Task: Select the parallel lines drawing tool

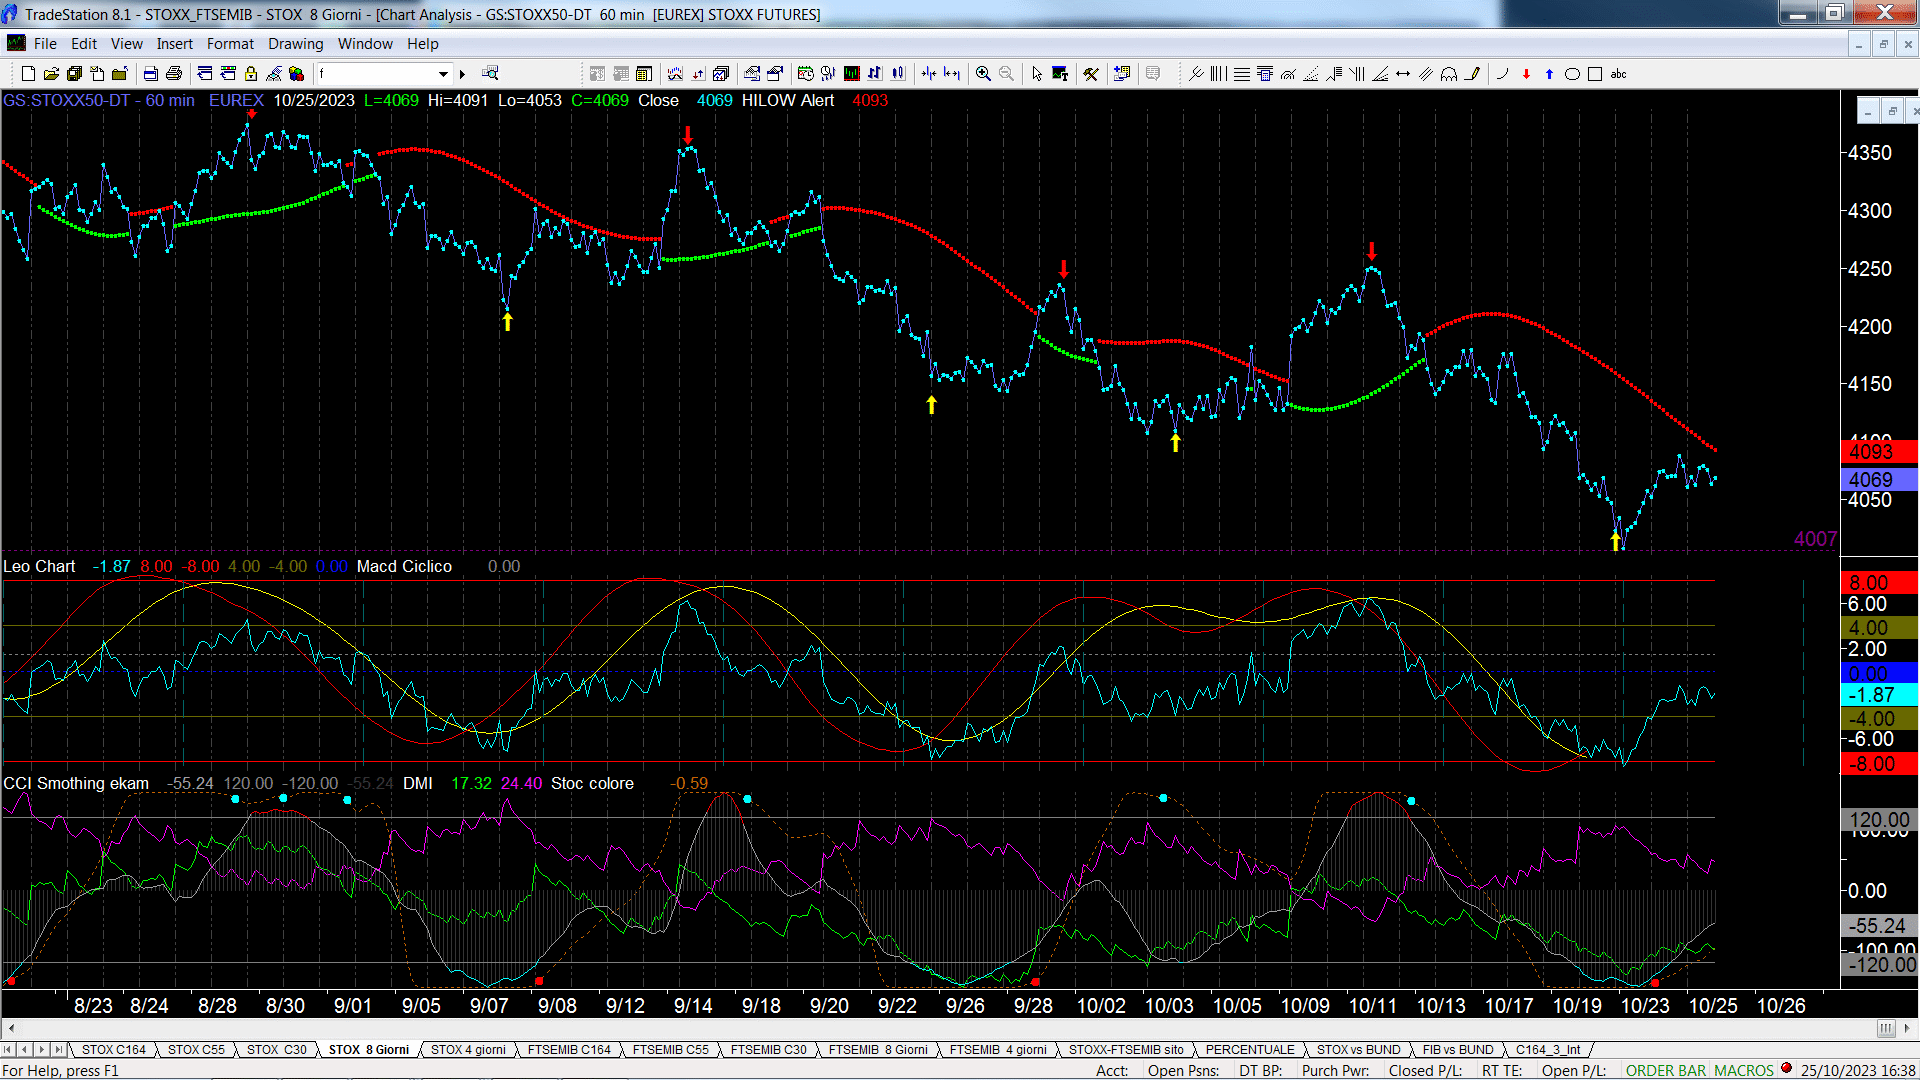Action: tap(1426, 74)
